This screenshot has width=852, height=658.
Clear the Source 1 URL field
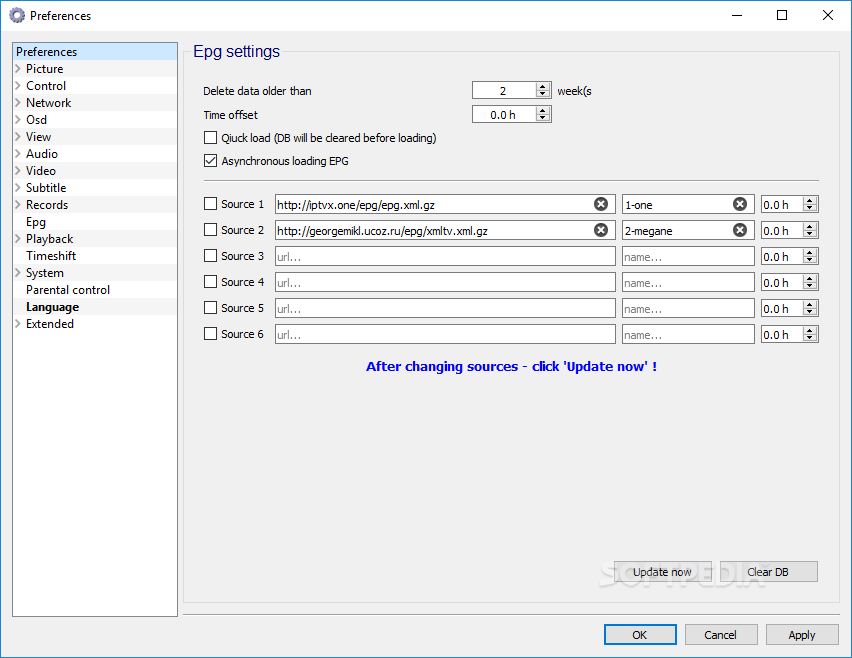coord(600,204)
